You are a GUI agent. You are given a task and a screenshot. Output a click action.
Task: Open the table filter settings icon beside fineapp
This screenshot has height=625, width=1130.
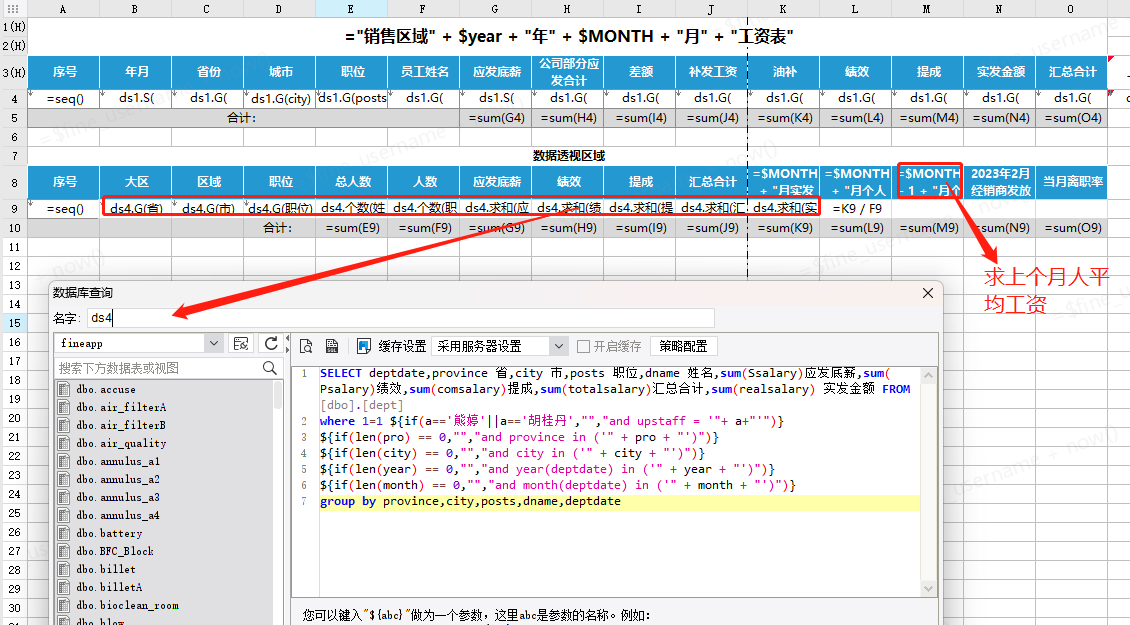coord(241,344)
